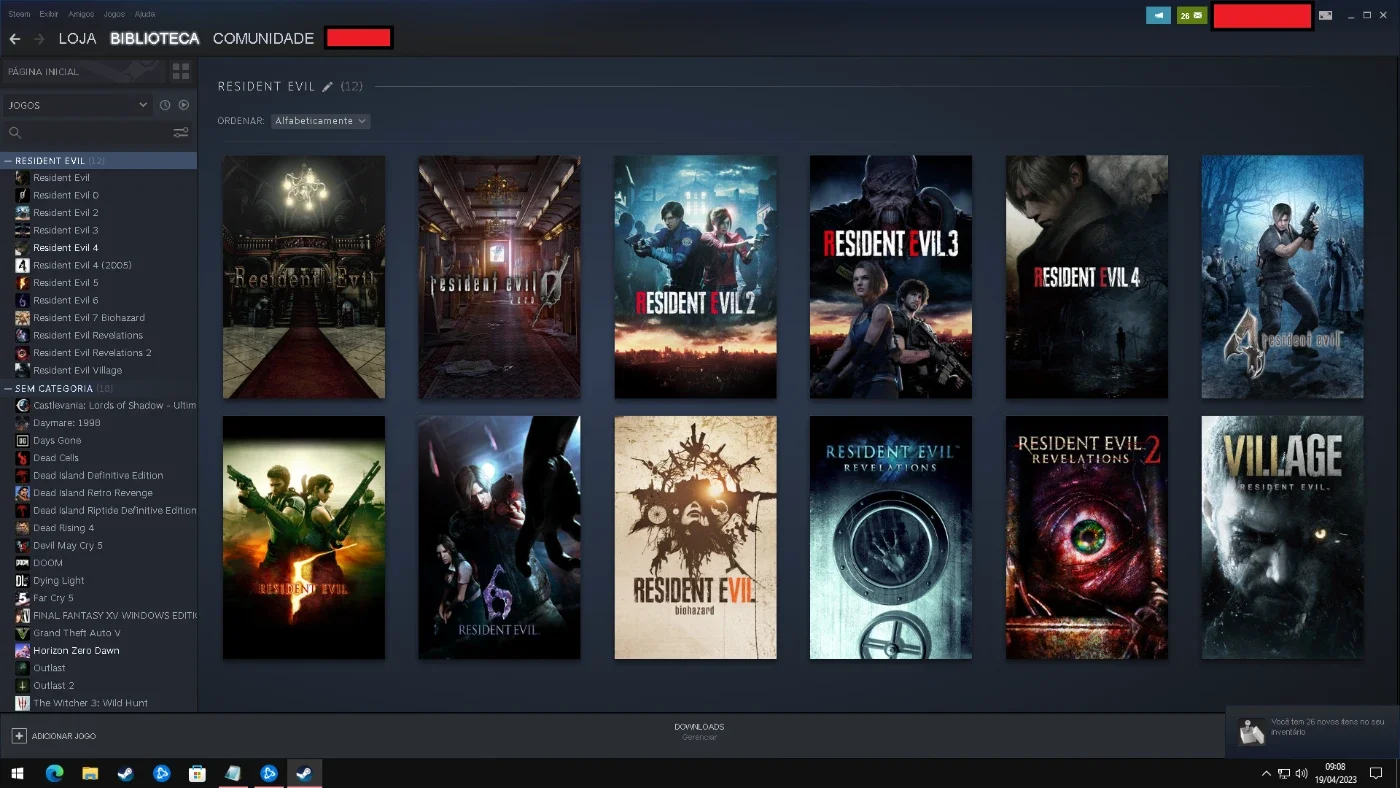Click the magnifier search icon
This screenshot has height=788, width=1400.
coord(15,132)
